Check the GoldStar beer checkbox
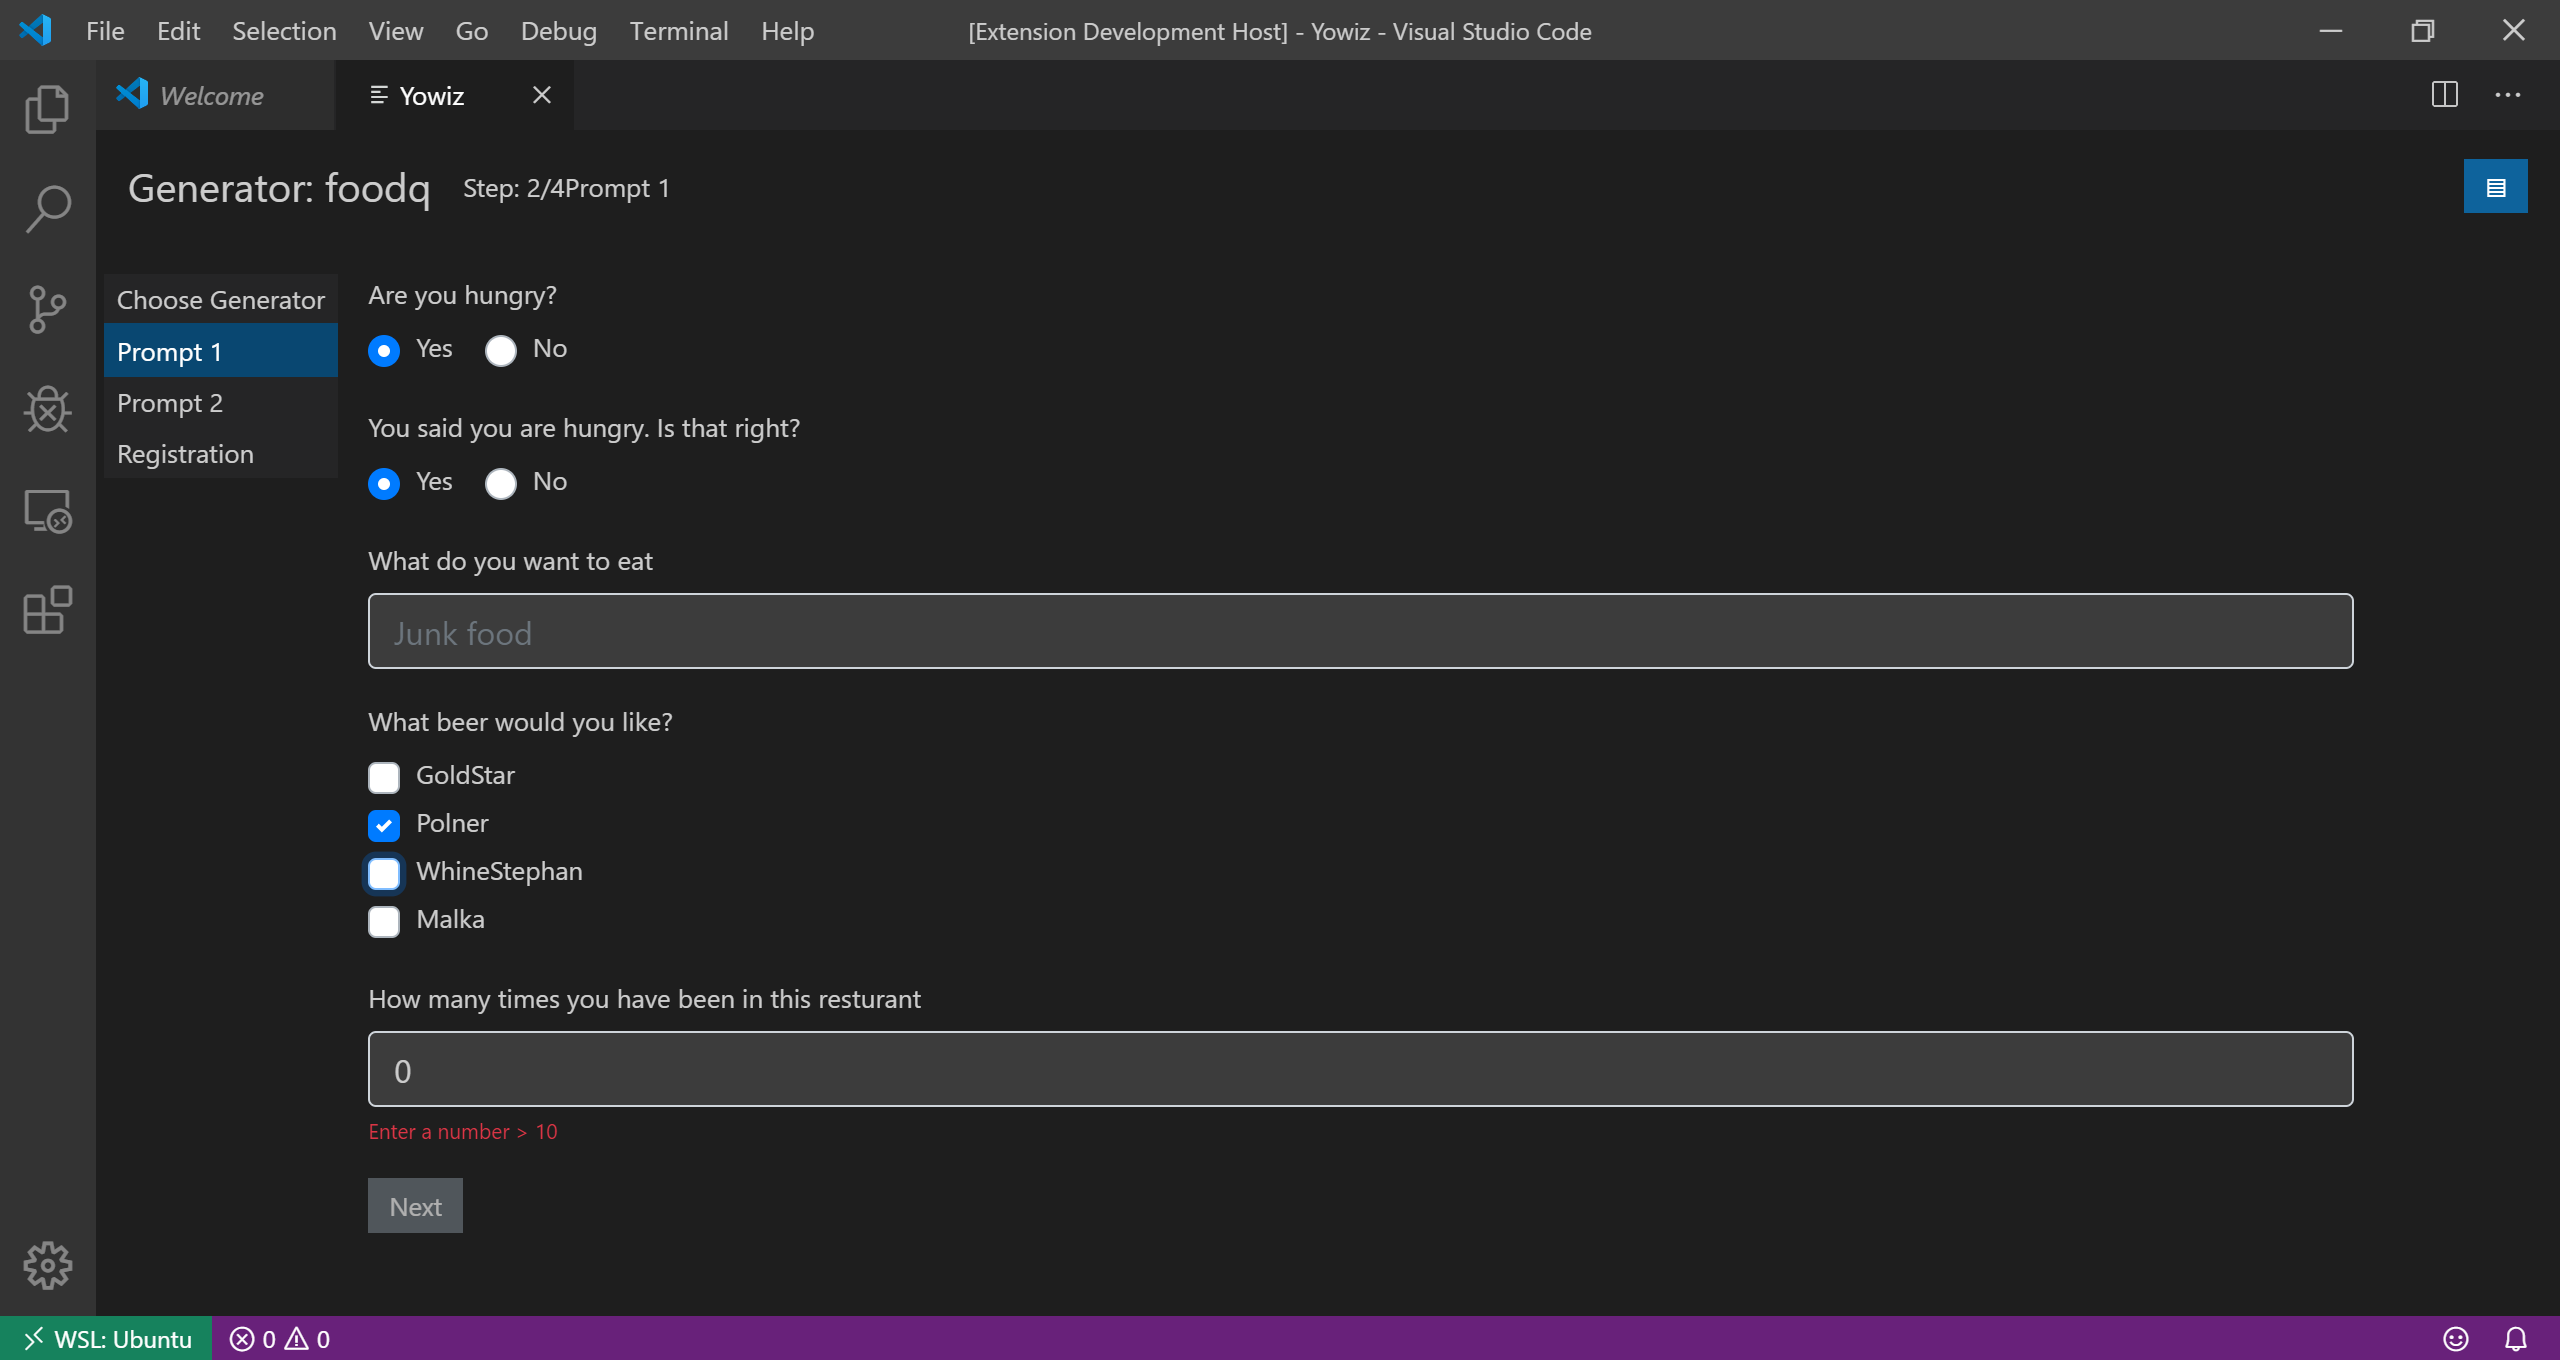Viewport: 2560px width, 1360px height. point(384,777)
